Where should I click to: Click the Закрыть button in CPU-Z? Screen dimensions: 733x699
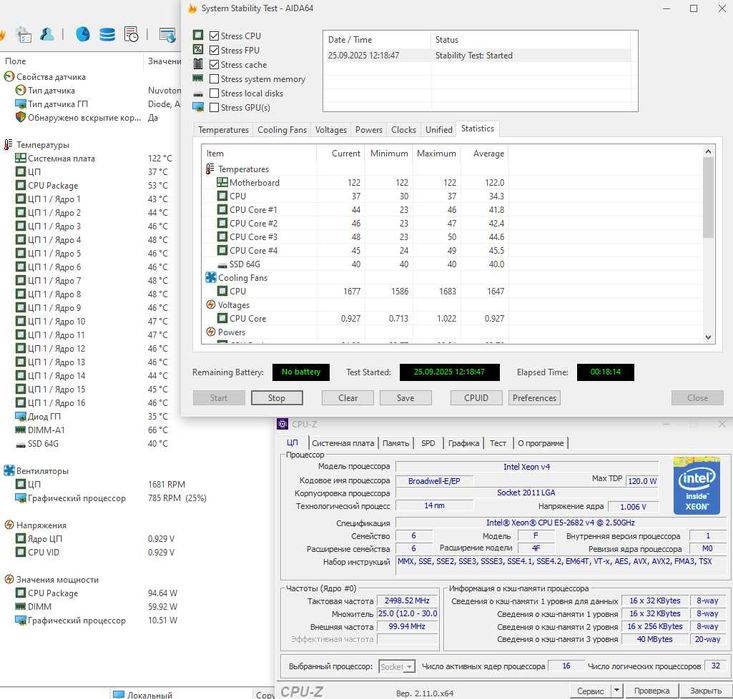(x=705, y=691)
